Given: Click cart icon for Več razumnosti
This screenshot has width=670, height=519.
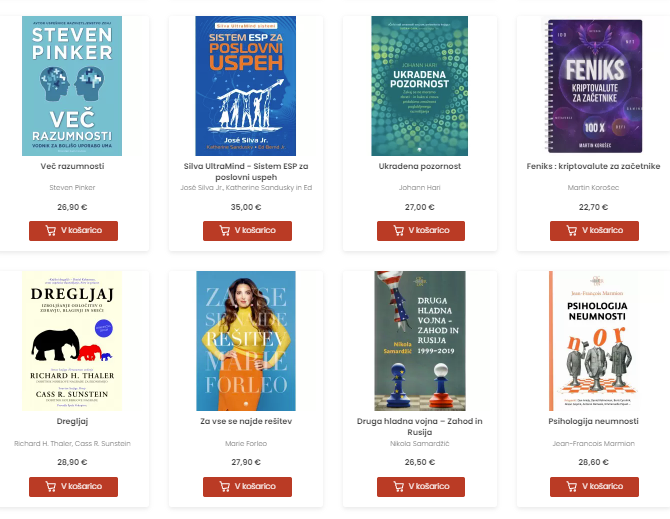Looking at the screenshot, I should (x=50, y=231).
